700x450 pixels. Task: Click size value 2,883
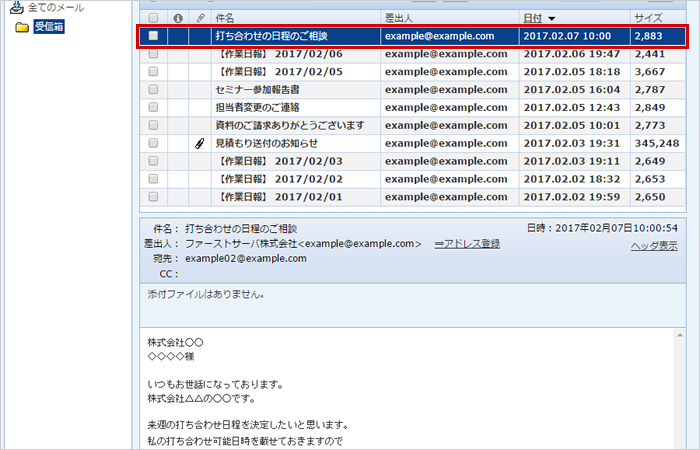pos(648,36)
